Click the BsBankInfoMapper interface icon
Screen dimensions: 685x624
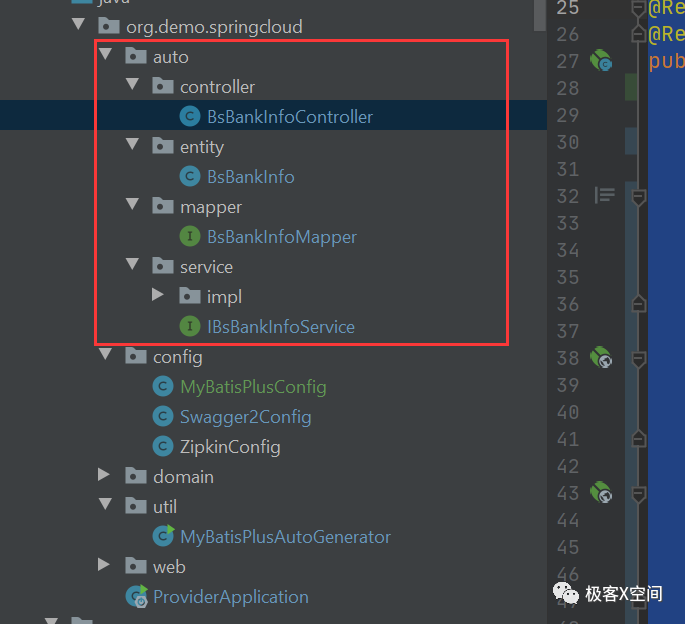pos(190,236)
